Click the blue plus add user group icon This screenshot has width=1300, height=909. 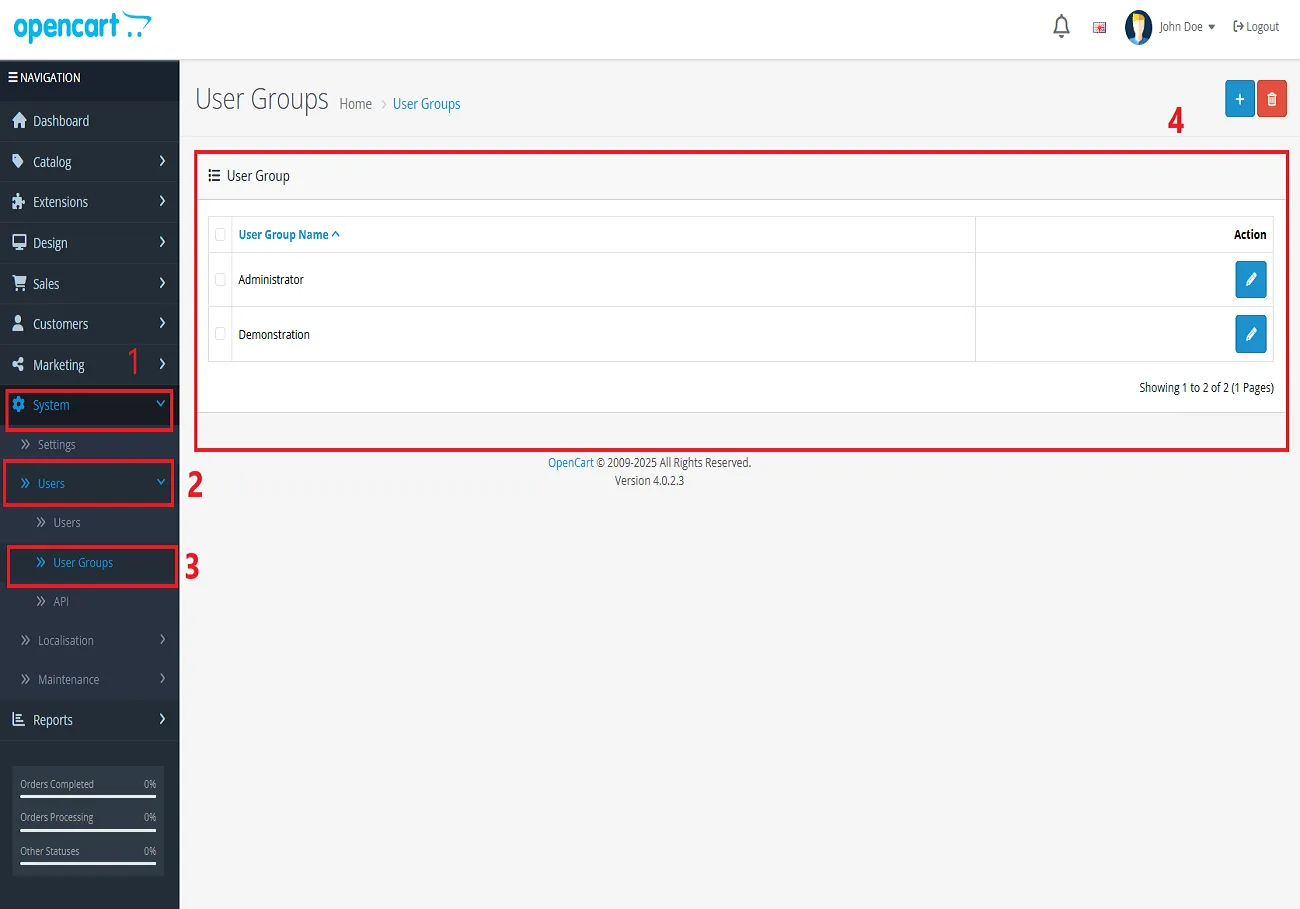pyautogui.click(x=1239, y=99)
